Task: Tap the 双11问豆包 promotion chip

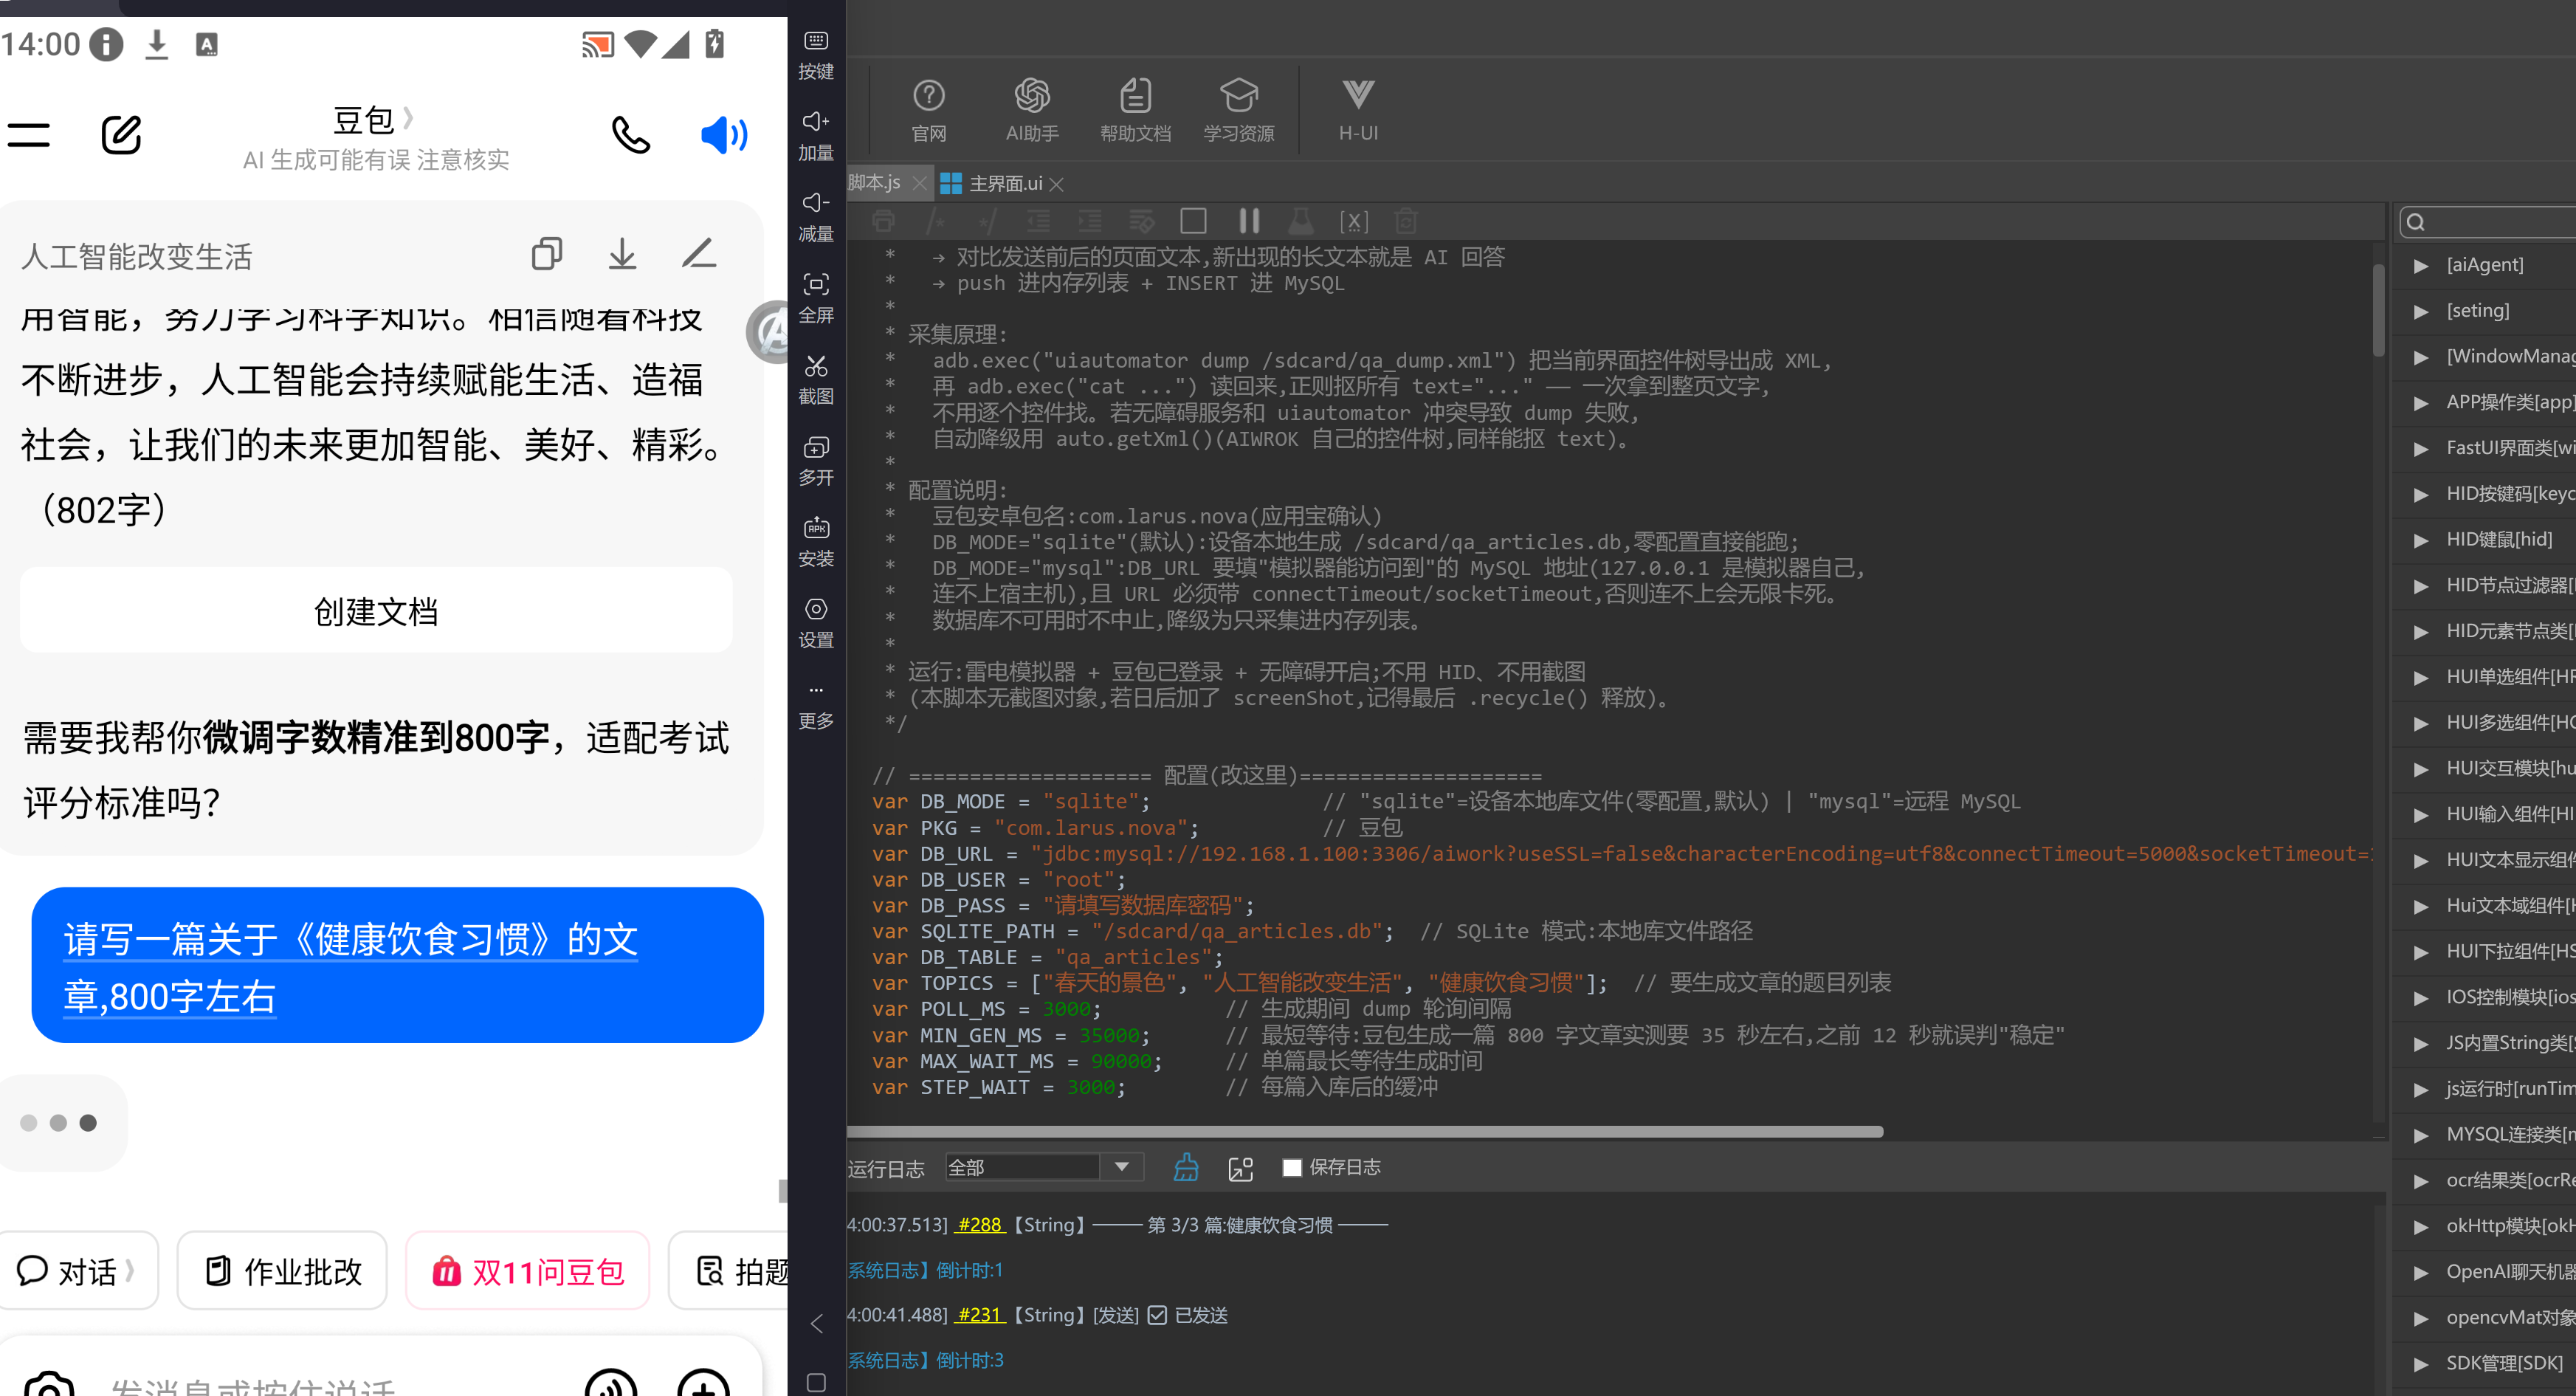Action: click(527, 1271)
